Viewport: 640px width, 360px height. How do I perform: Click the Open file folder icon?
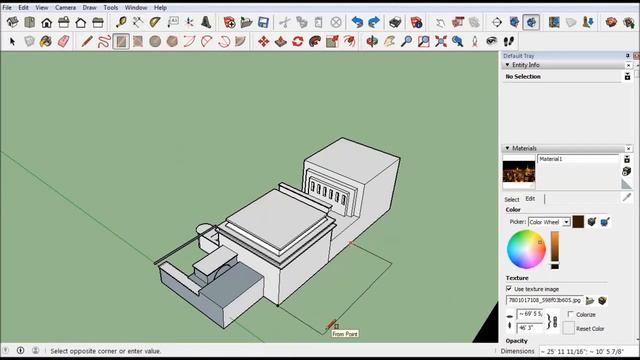point(246,22)
